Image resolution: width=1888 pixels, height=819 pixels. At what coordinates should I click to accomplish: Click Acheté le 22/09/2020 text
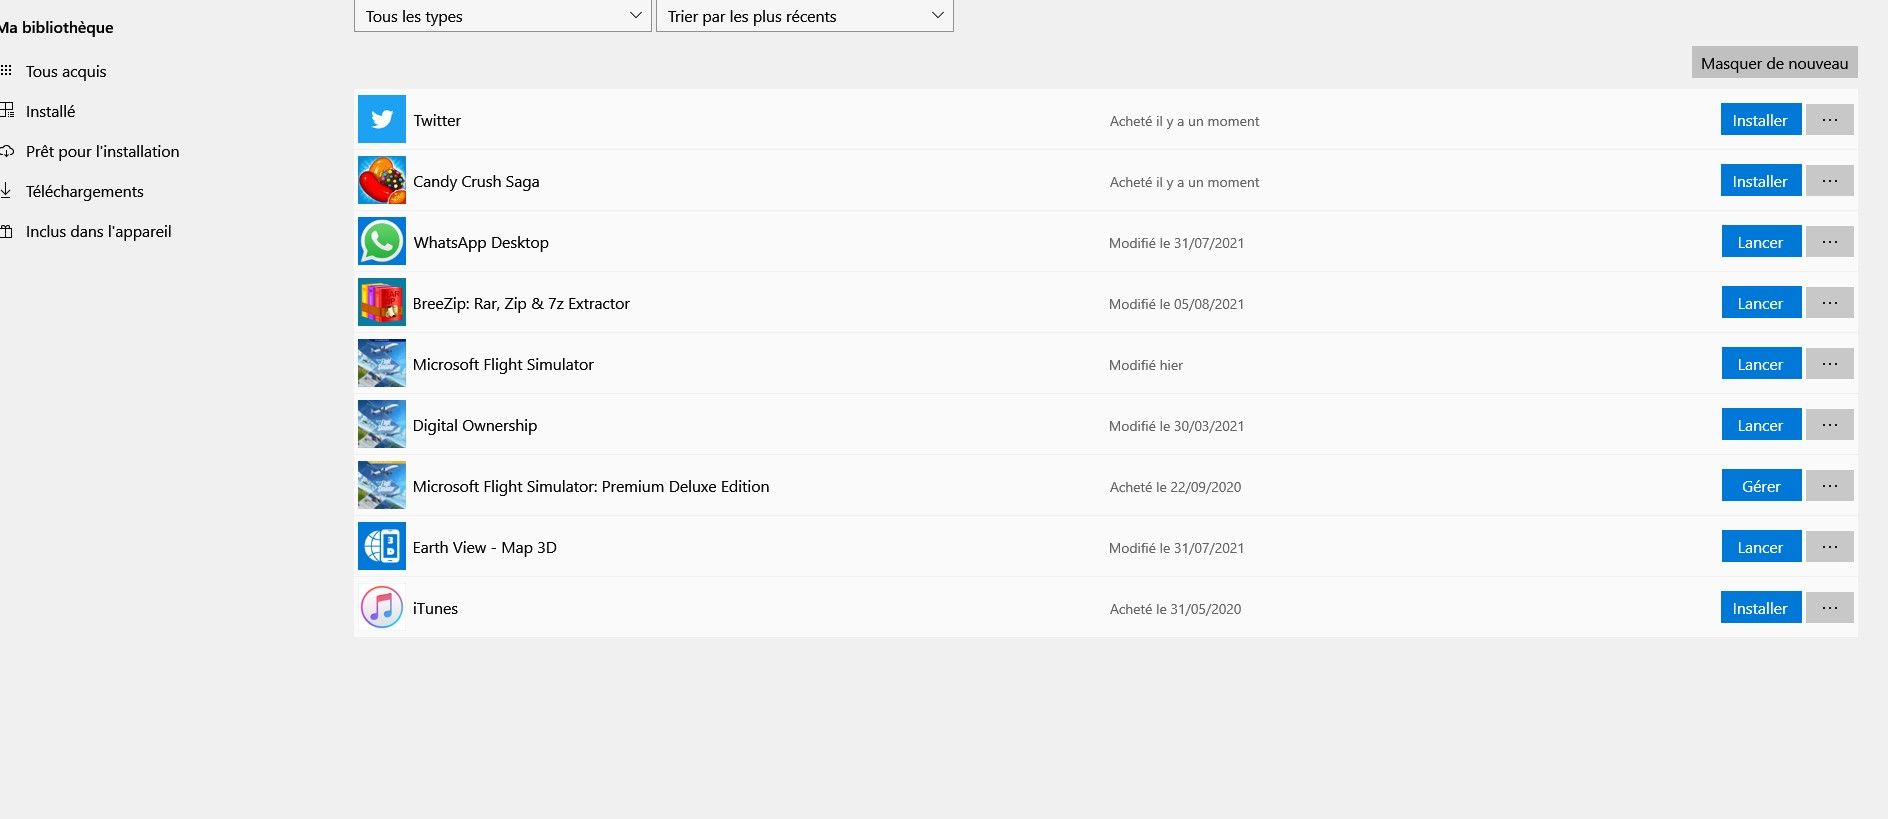(1175, 487)
